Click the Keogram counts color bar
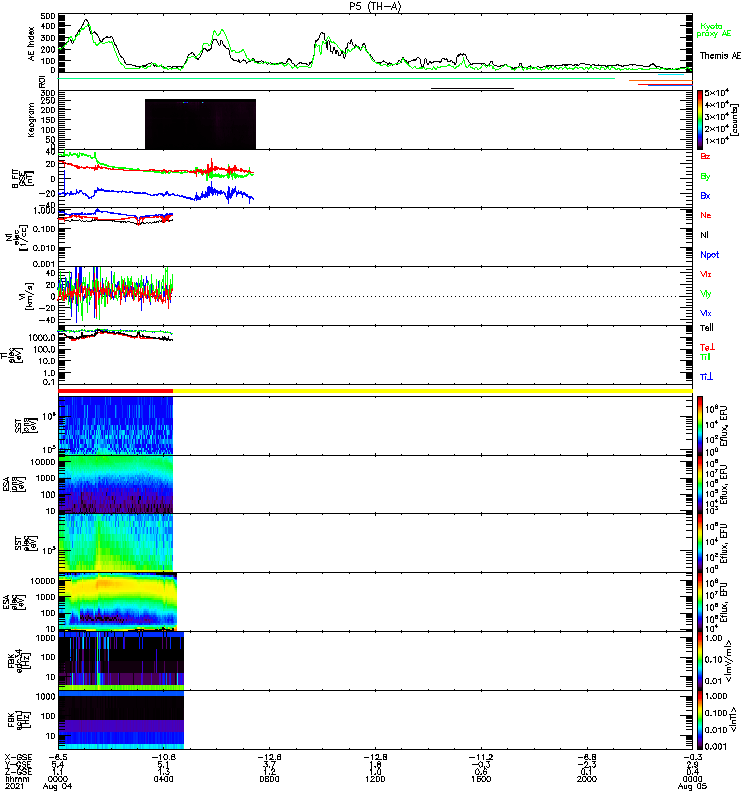This screenshot has width=750, height=800. 700,120
